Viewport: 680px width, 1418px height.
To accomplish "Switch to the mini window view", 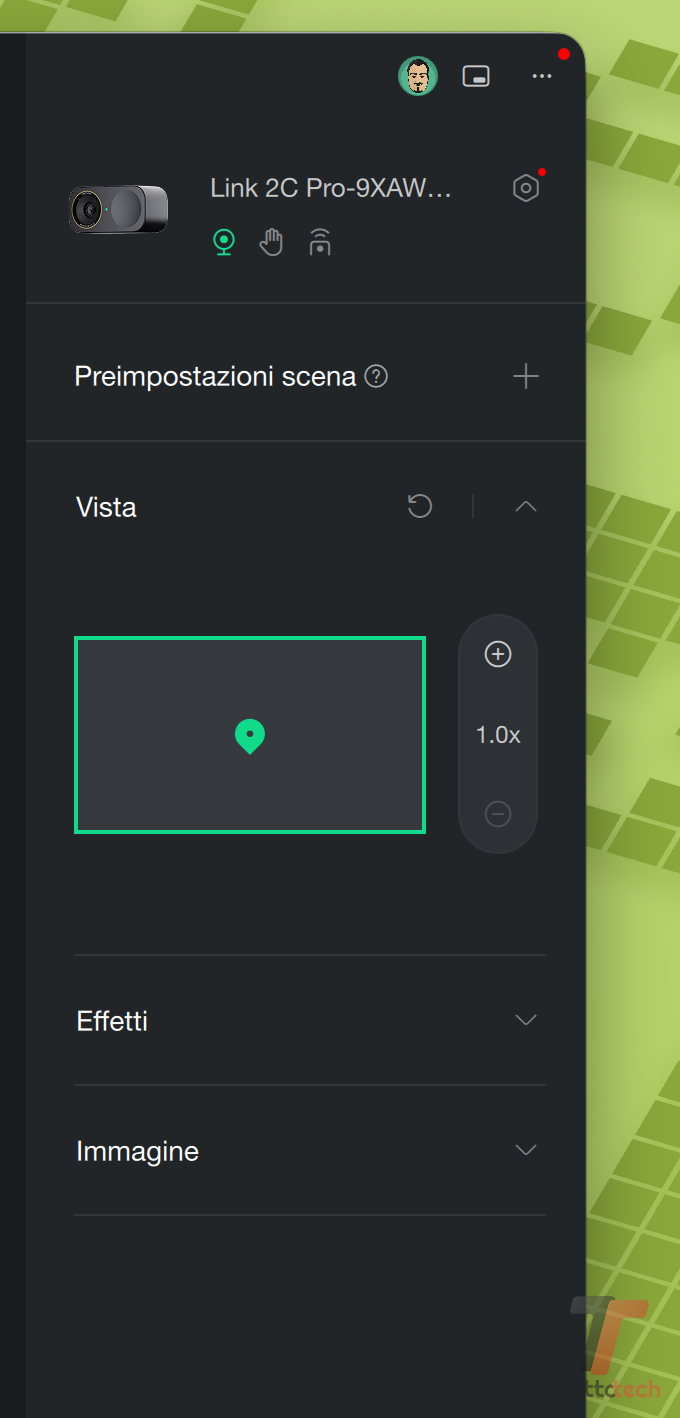I will tap(476, 76).
